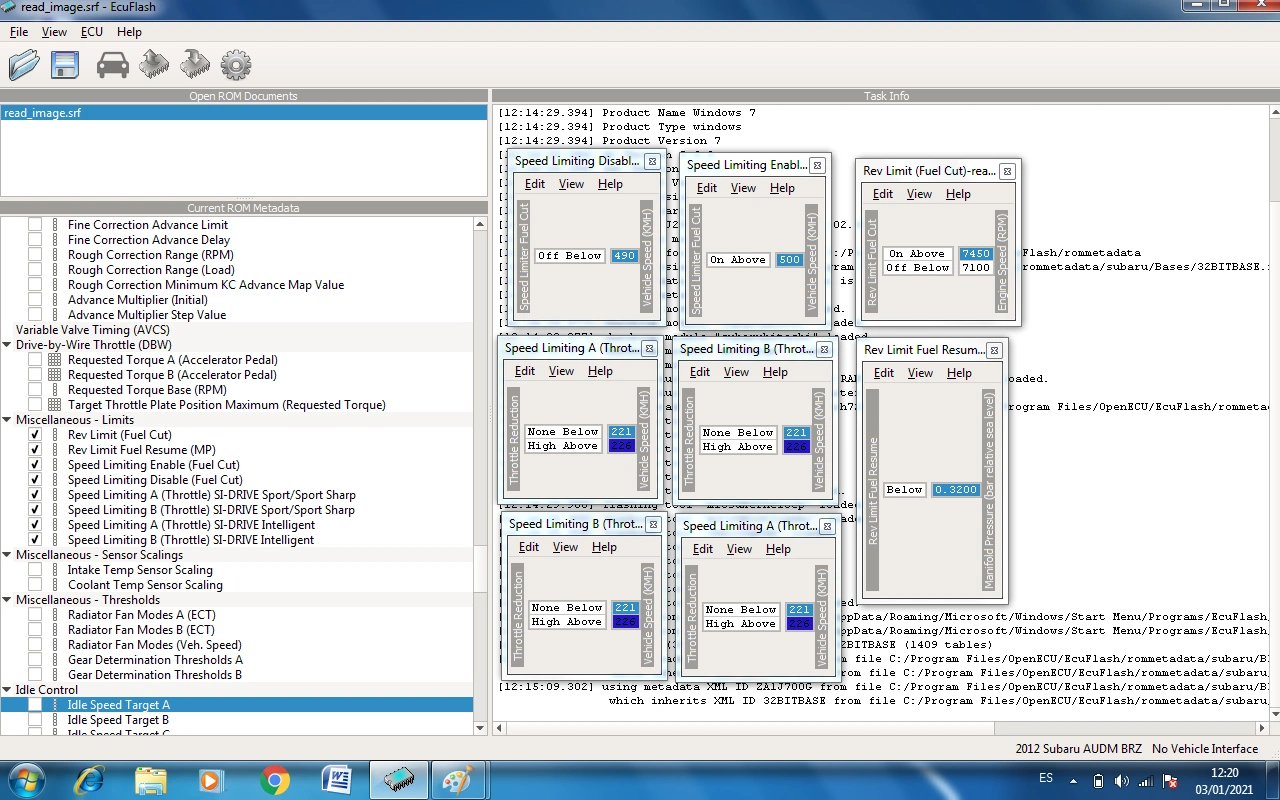Close the Speed Limiting Enable table window
This screenshot has width=1280, height=800.
(817, 165)
